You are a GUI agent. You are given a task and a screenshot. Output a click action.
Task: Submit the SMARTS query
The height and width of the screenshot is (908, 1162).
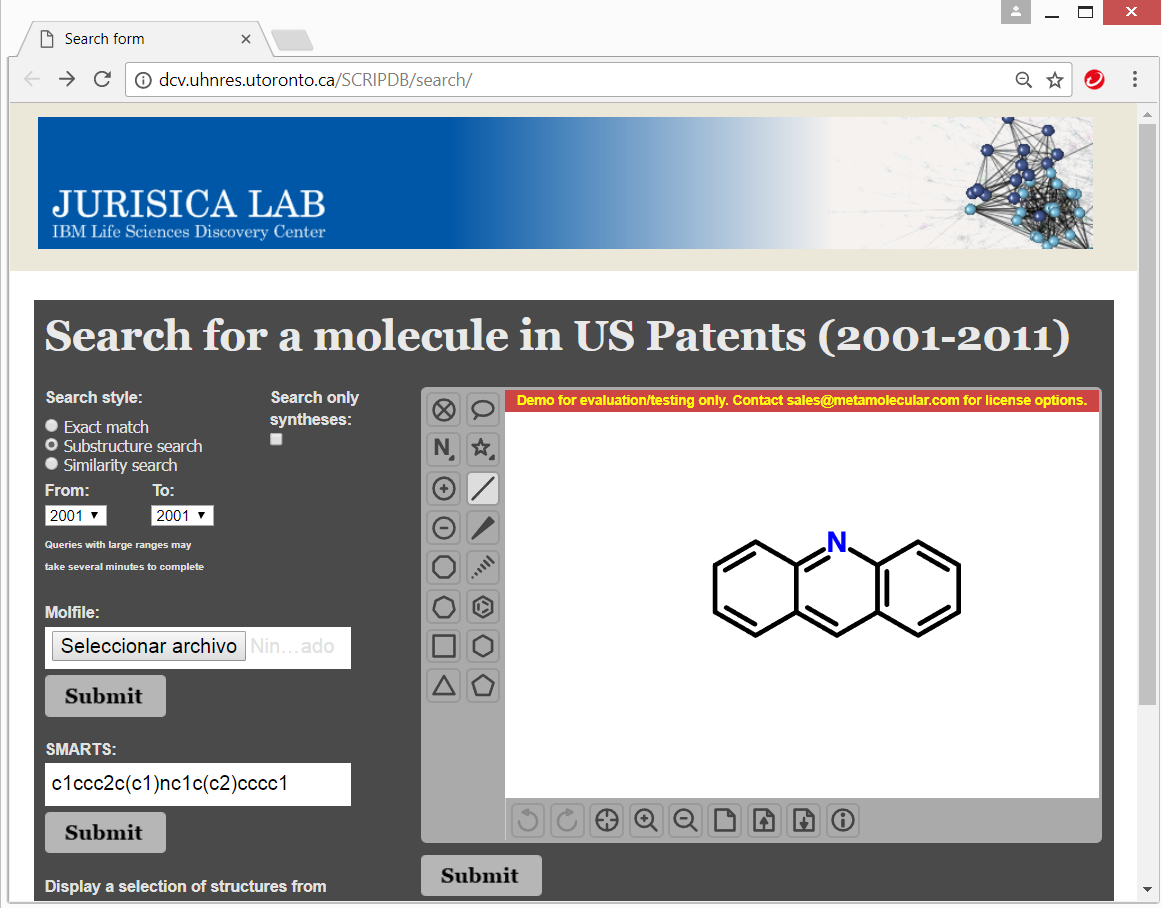tap(105, 832)
